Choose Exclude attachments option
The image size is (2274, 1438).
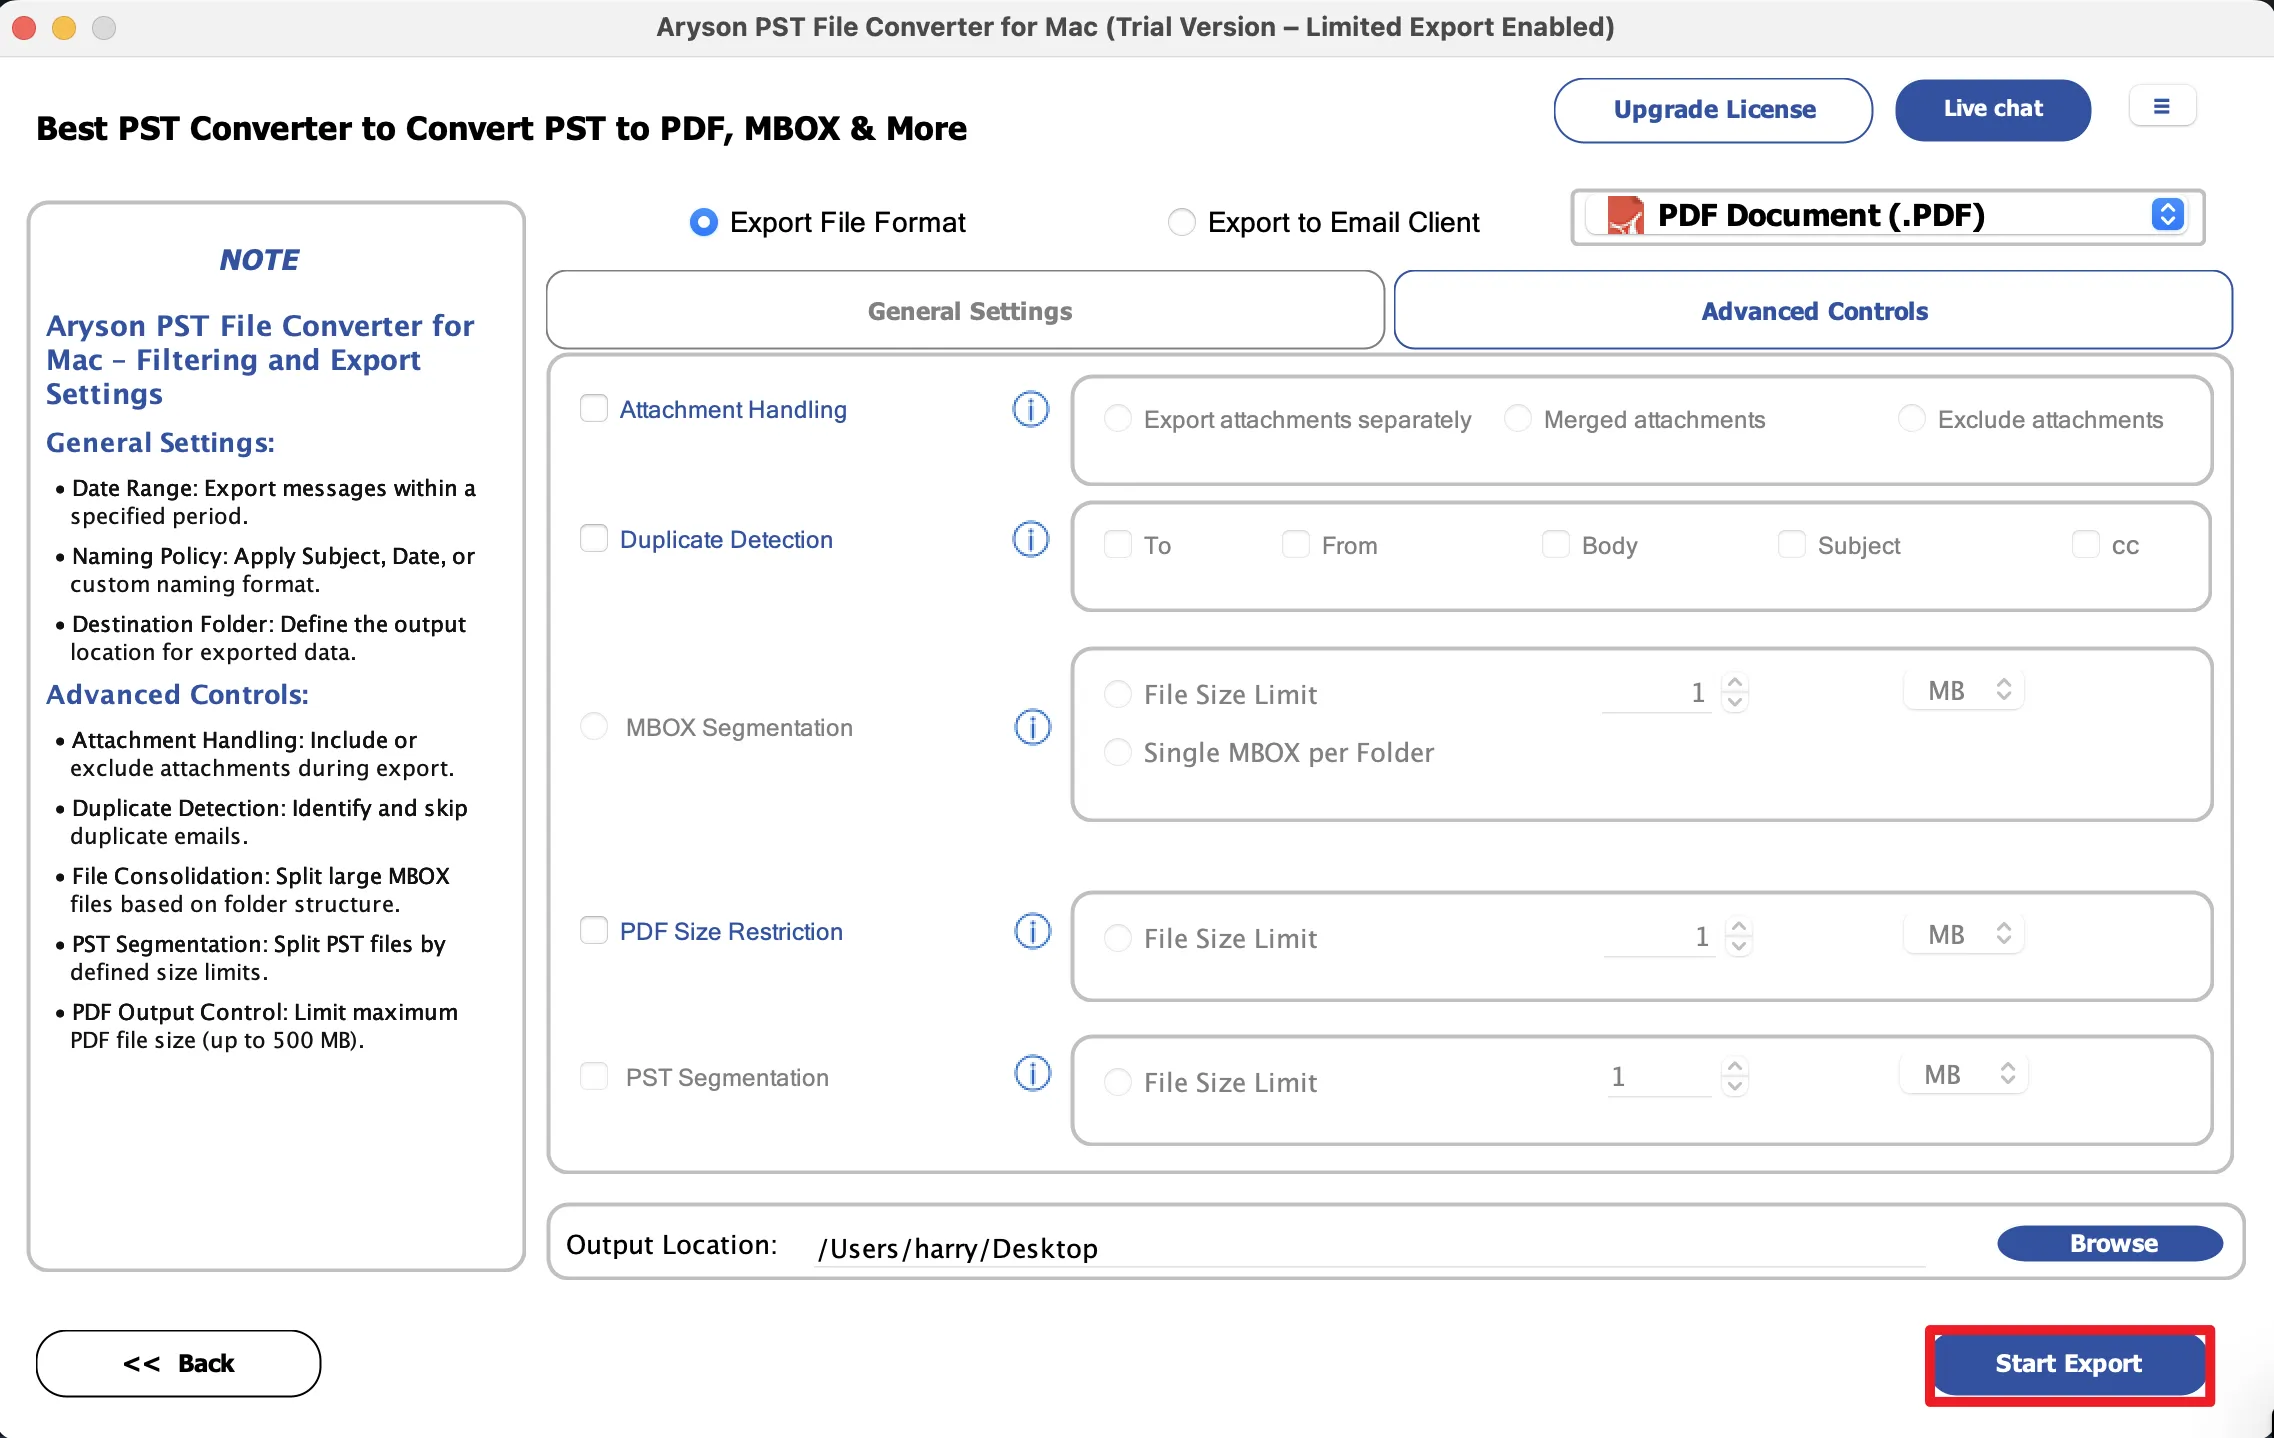[x=1912, y=418]
